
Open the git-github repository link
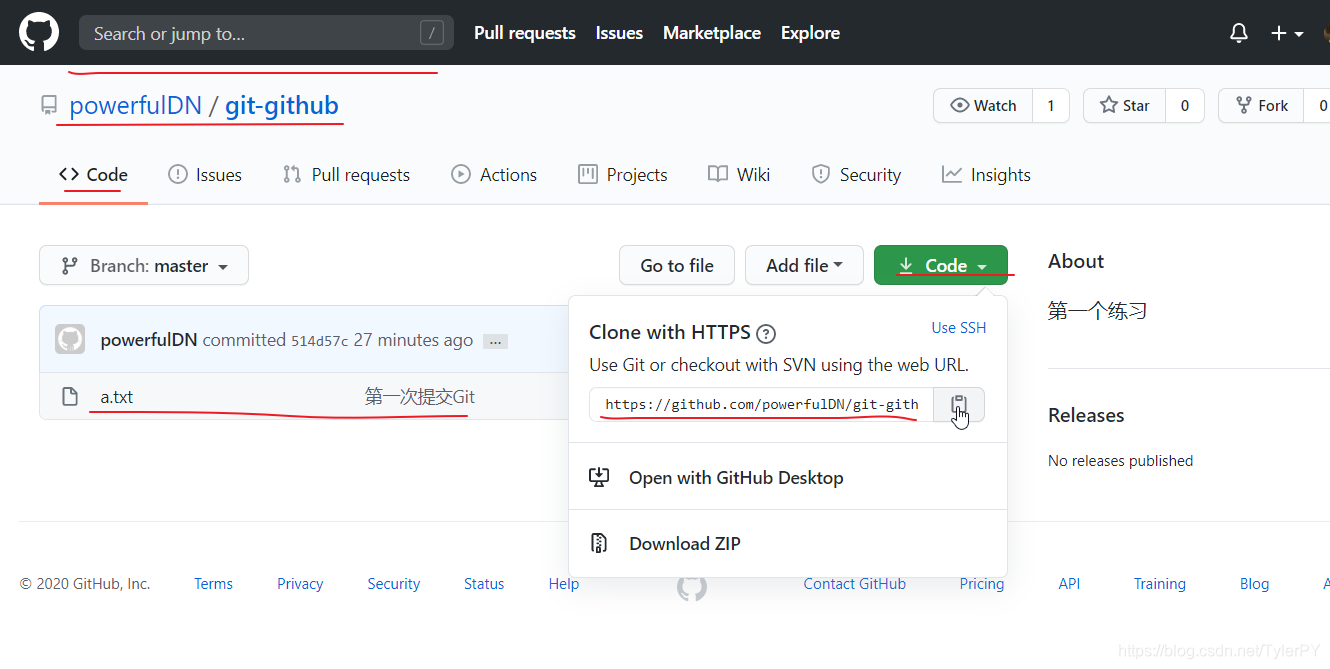point(282,105)
